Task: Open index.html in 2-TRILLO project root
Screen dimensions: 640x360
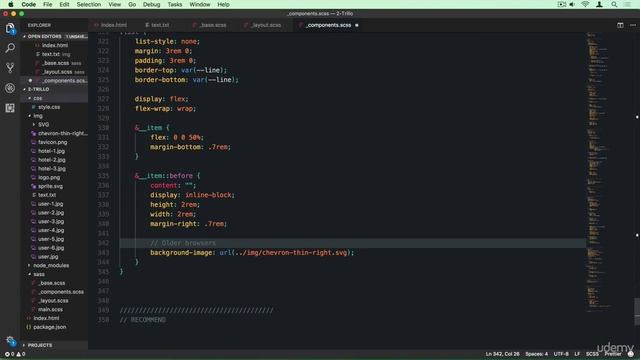Action: point(46,318)
